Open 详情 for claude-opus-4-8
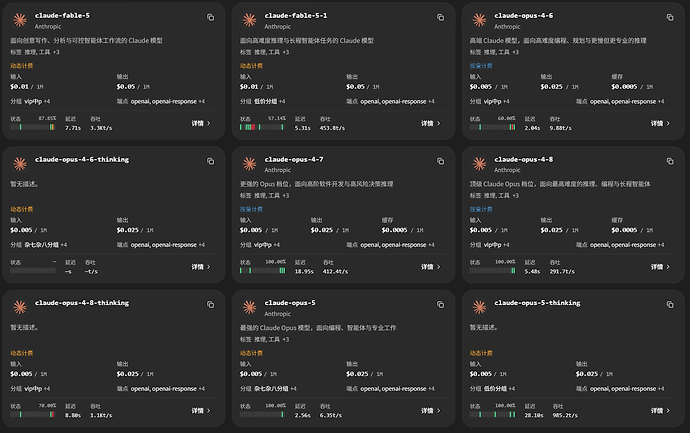 661,267
